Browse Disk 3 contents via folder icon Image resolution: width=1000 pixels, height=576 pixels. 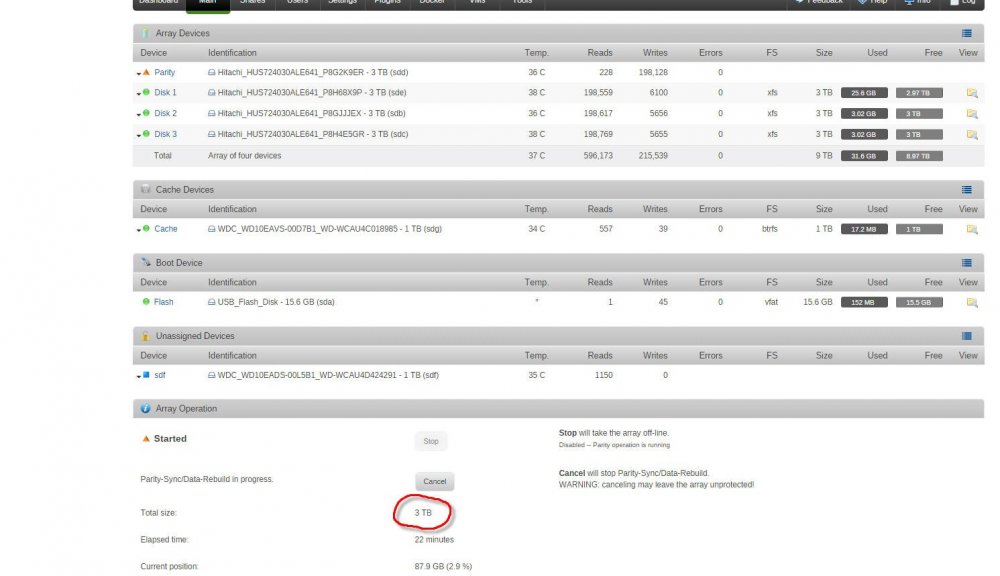pos(972,135)
